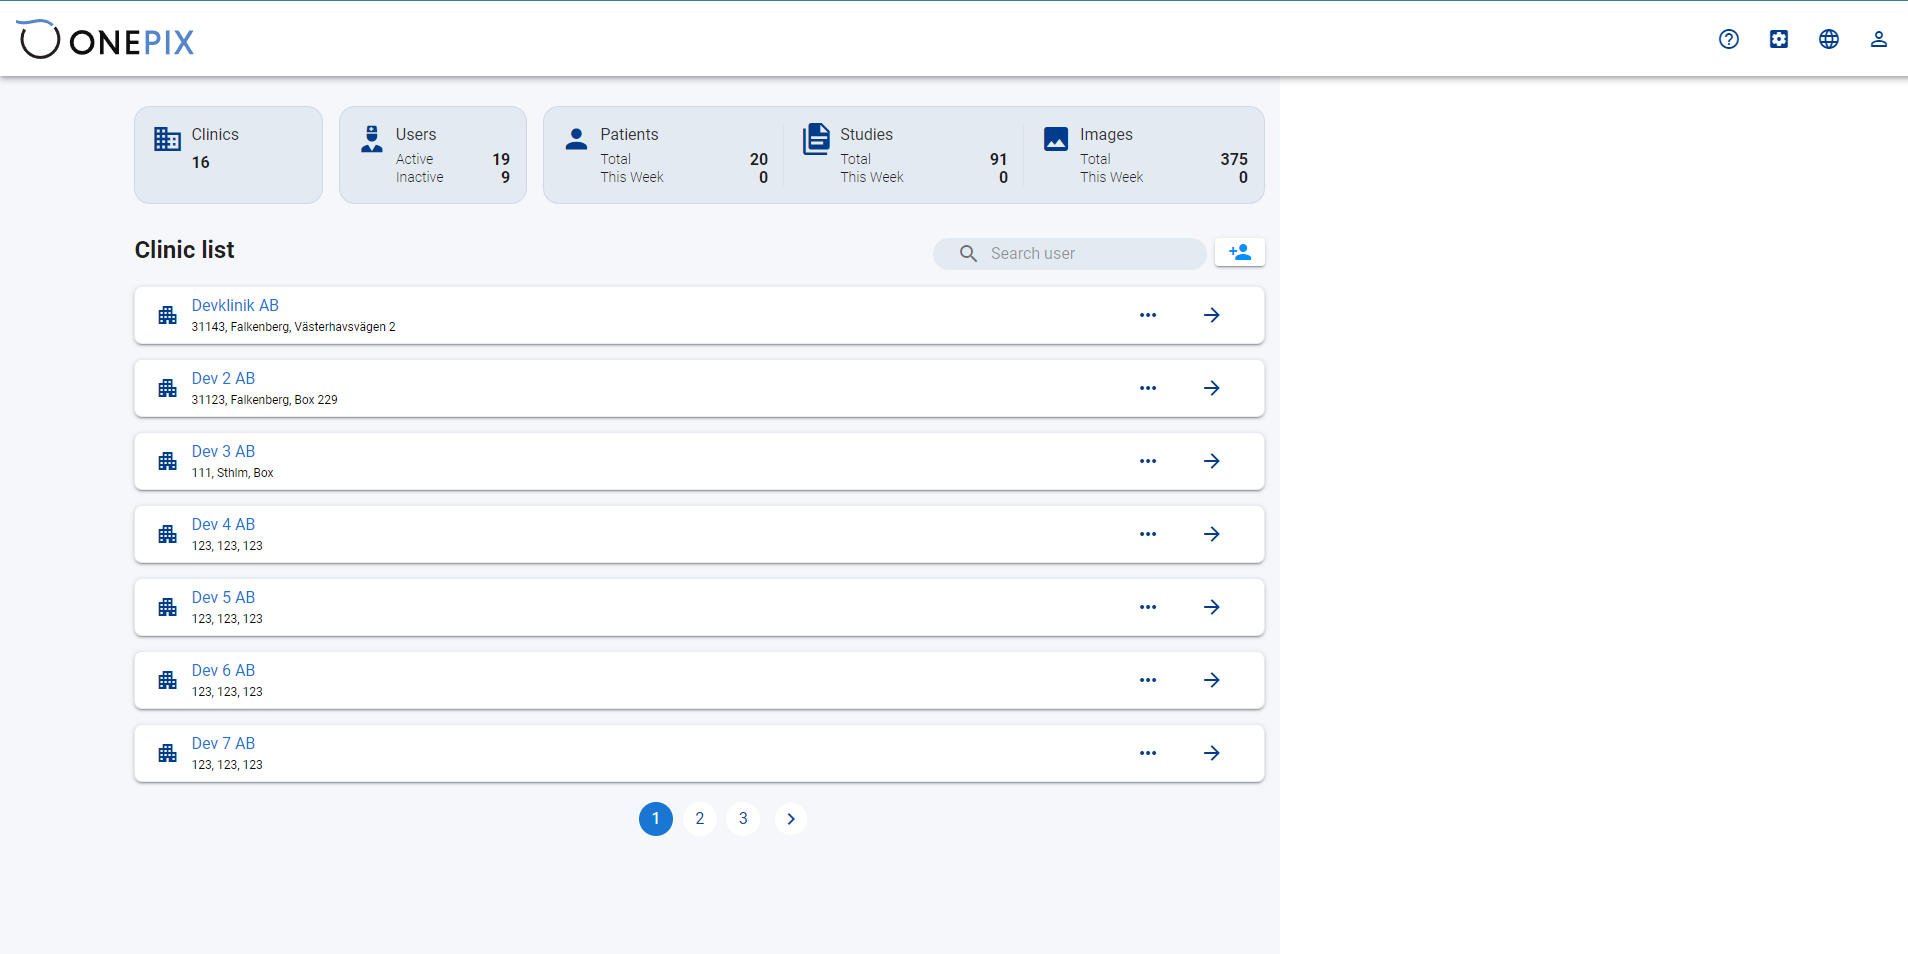Open more options for Dev 2 AB
This screenshot has height=954, width=1908.
coord(1148,388)
